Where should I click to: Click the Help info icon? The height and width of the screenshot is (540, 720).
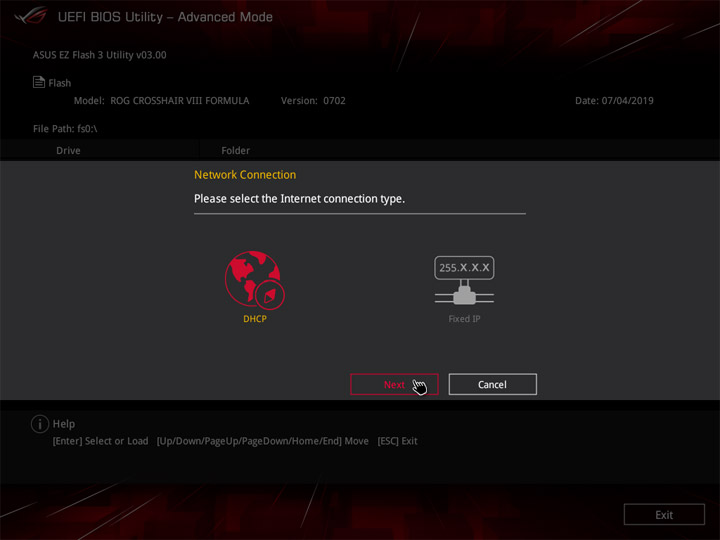(40, 424)
